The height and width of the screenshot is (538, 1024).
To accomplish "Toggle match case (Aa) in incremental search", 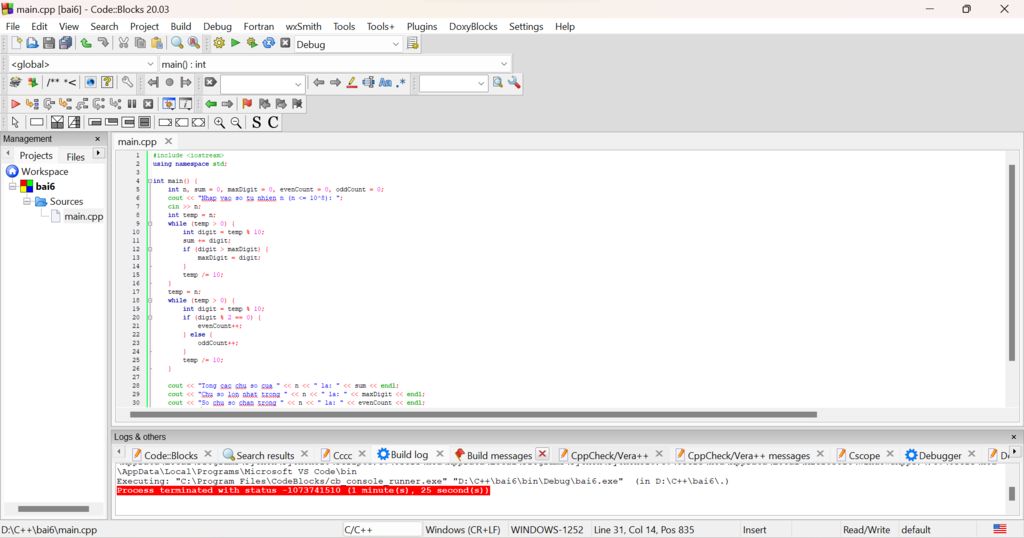I will pos(385,82).
